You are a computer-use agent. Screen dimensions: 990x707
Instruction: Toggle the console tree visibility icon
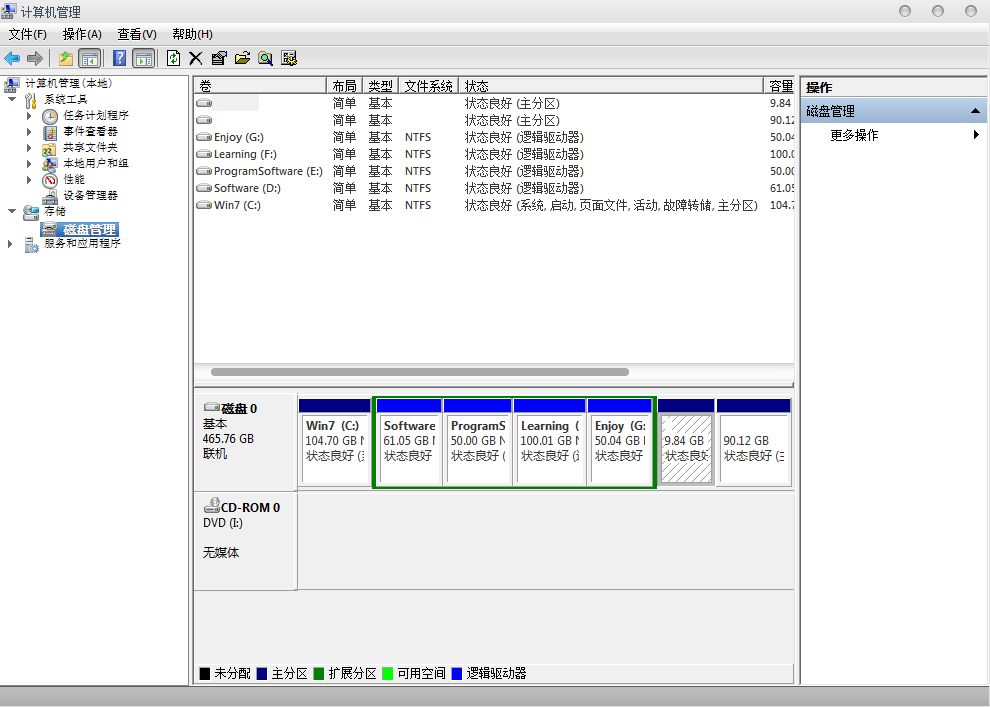(x=89, y=58)
